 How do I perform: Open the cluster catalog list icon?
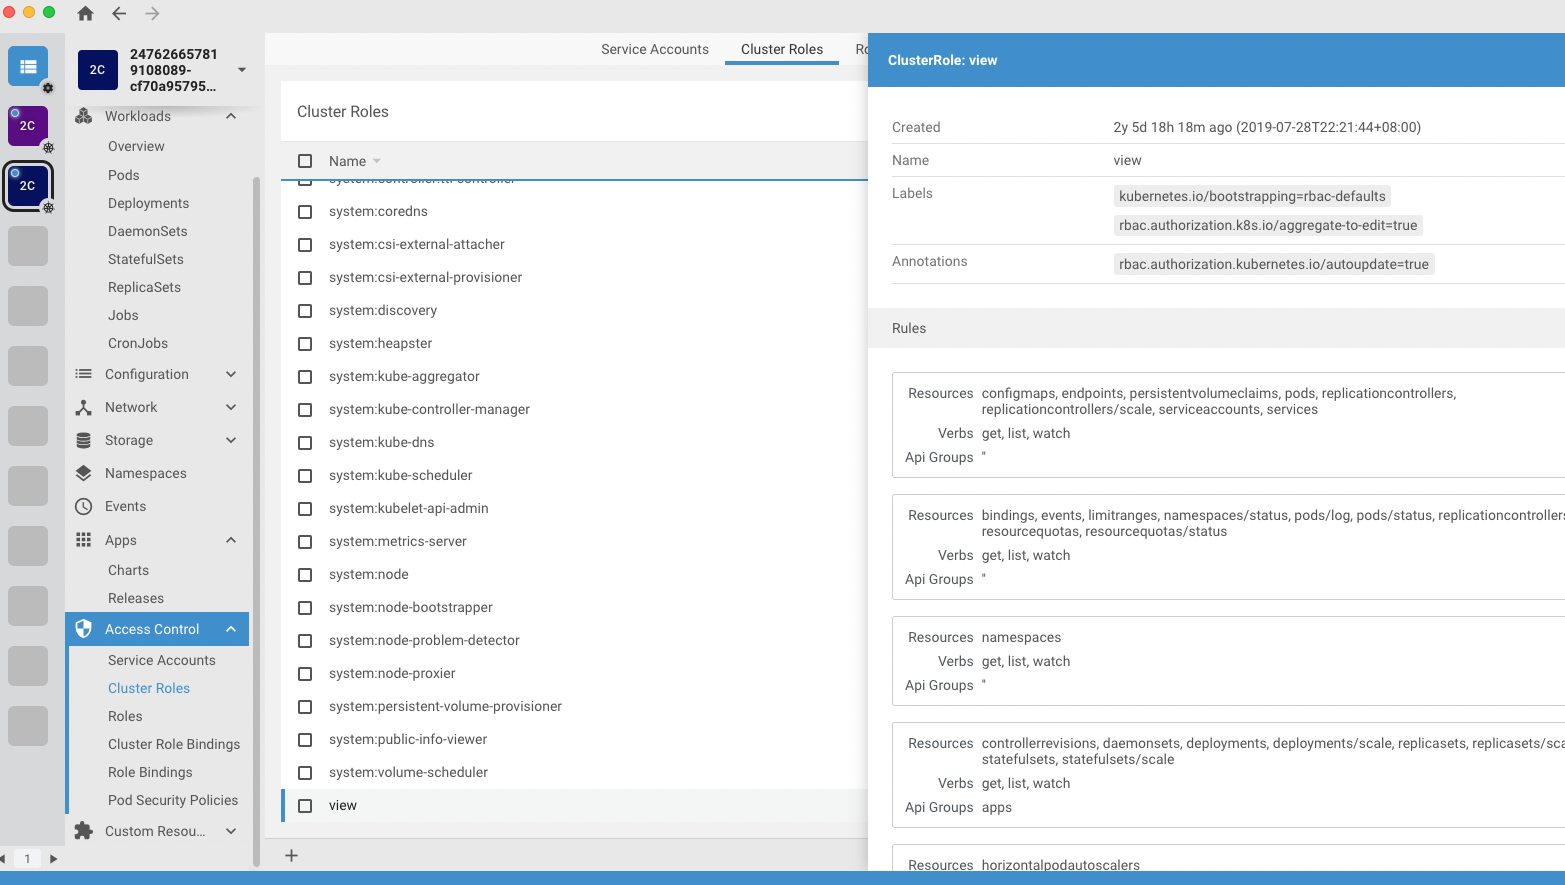[28, 67]
